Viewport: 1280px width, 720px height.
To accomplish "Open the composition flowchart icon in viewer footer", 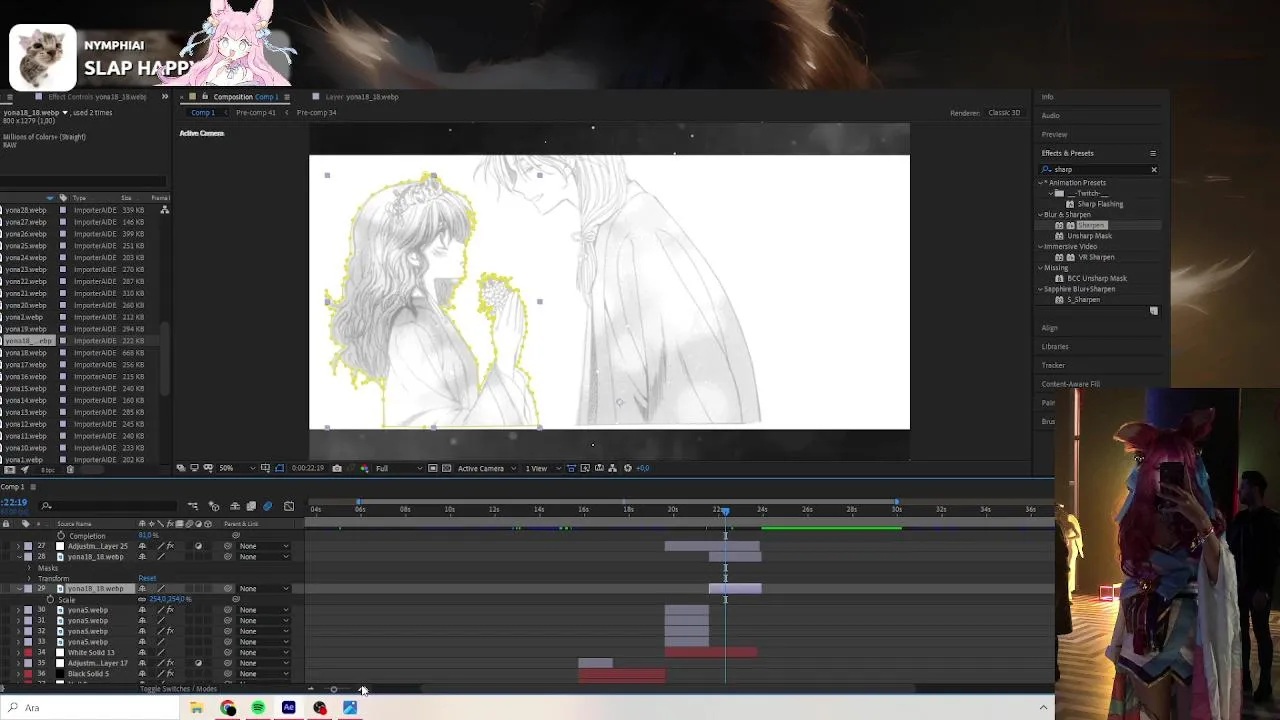I will (x=613, y=468).
